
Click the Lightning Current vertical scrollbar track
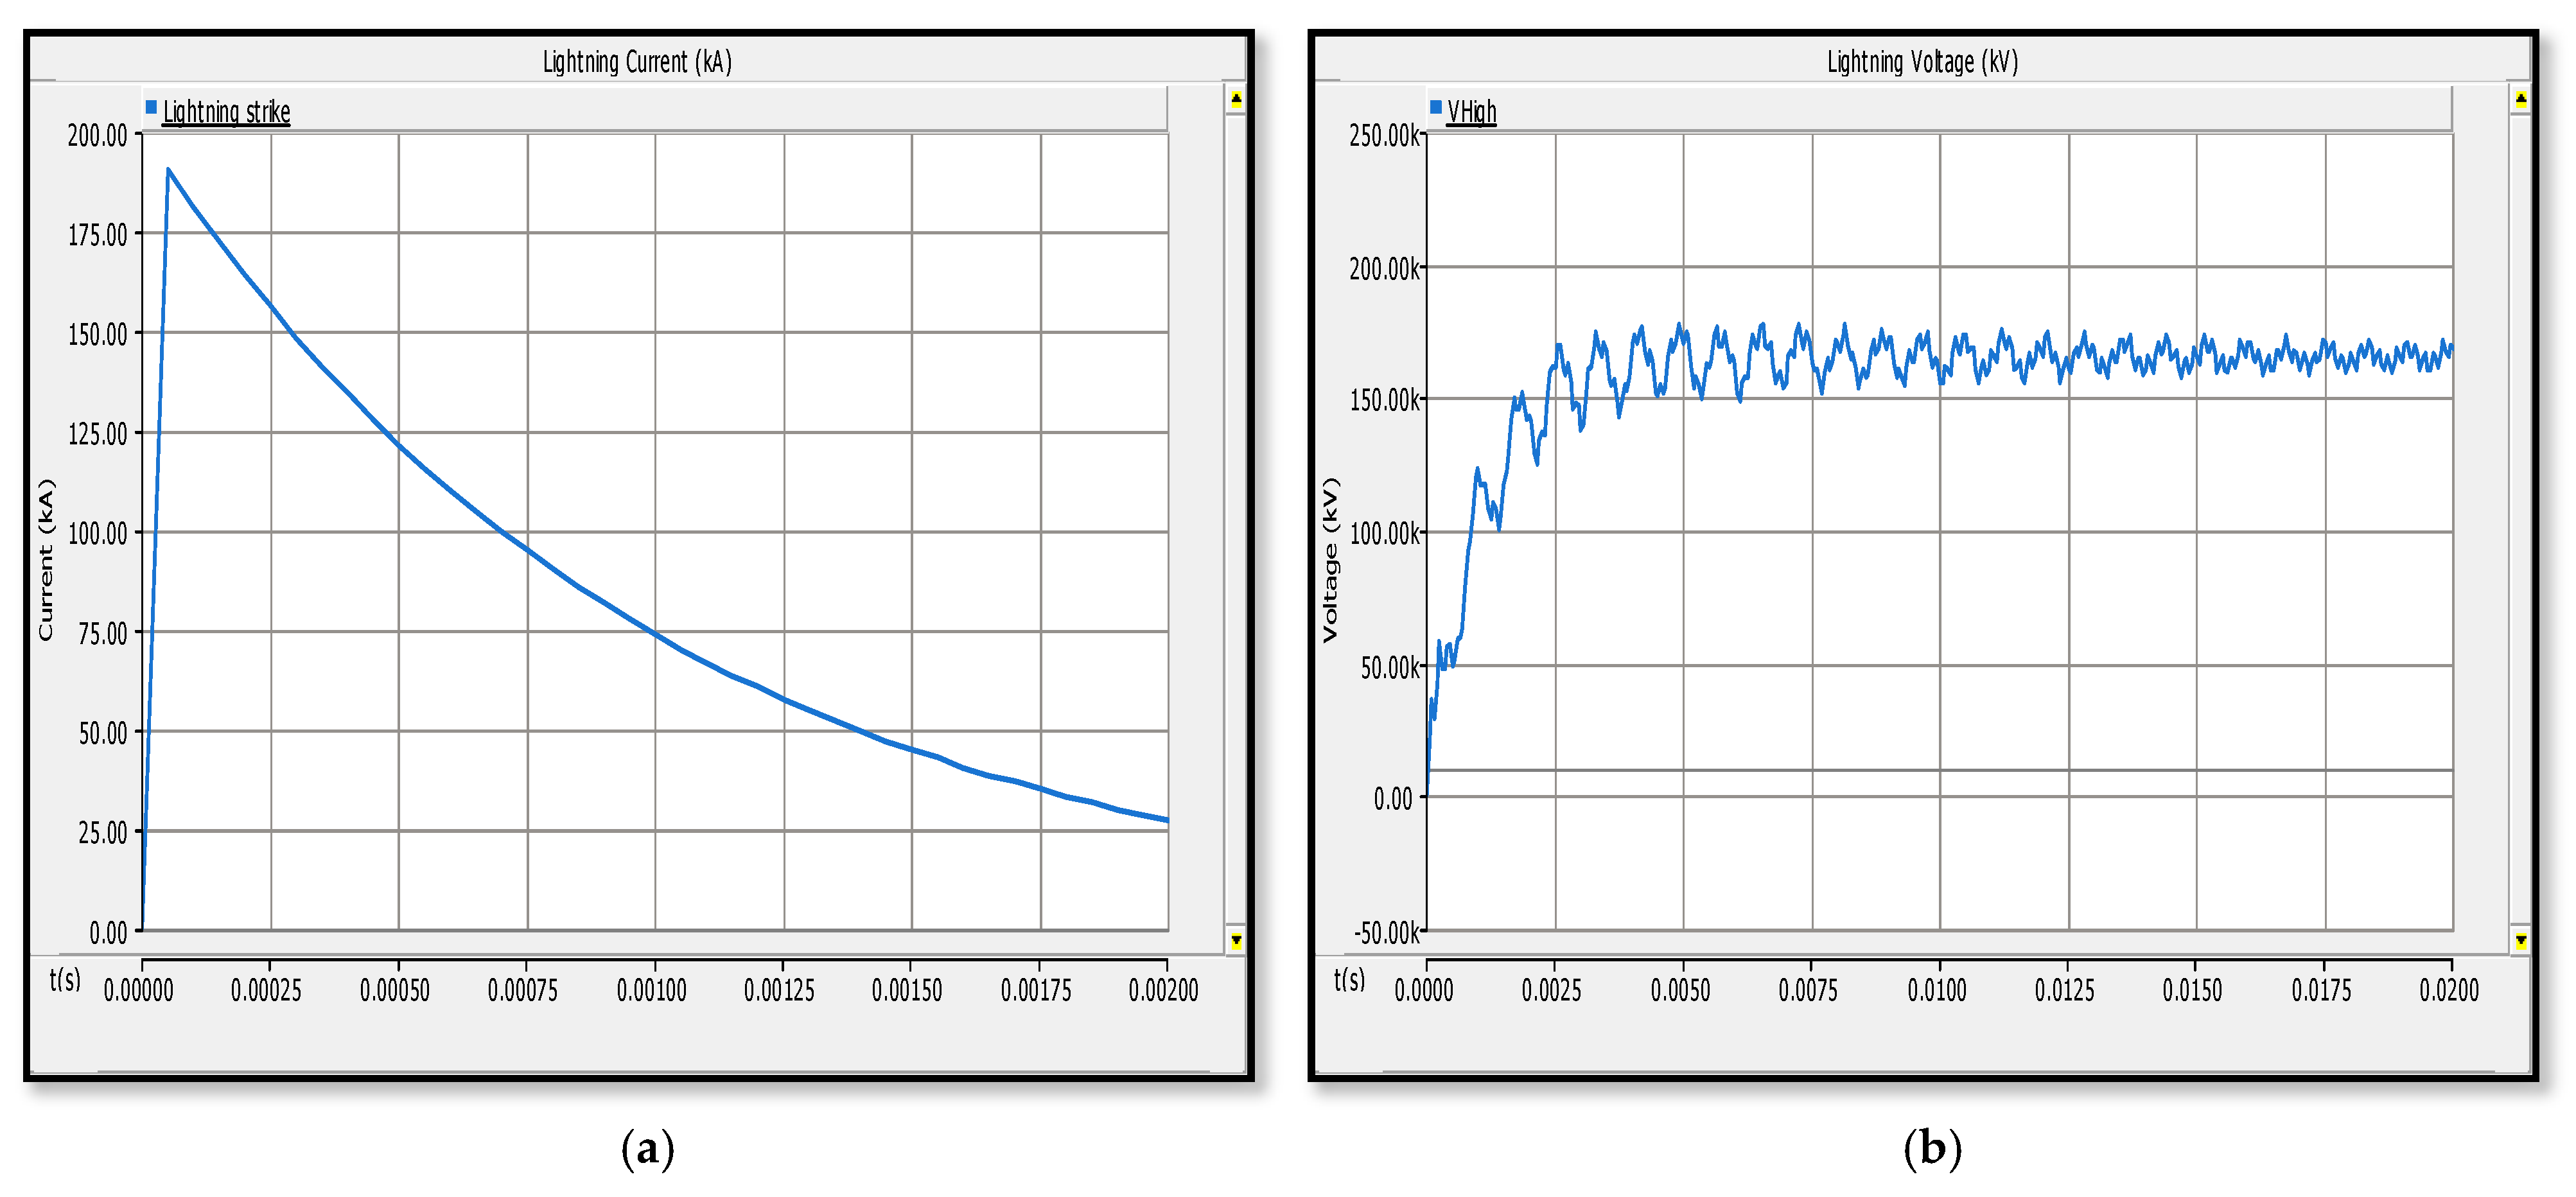[x=1236, y=520]
